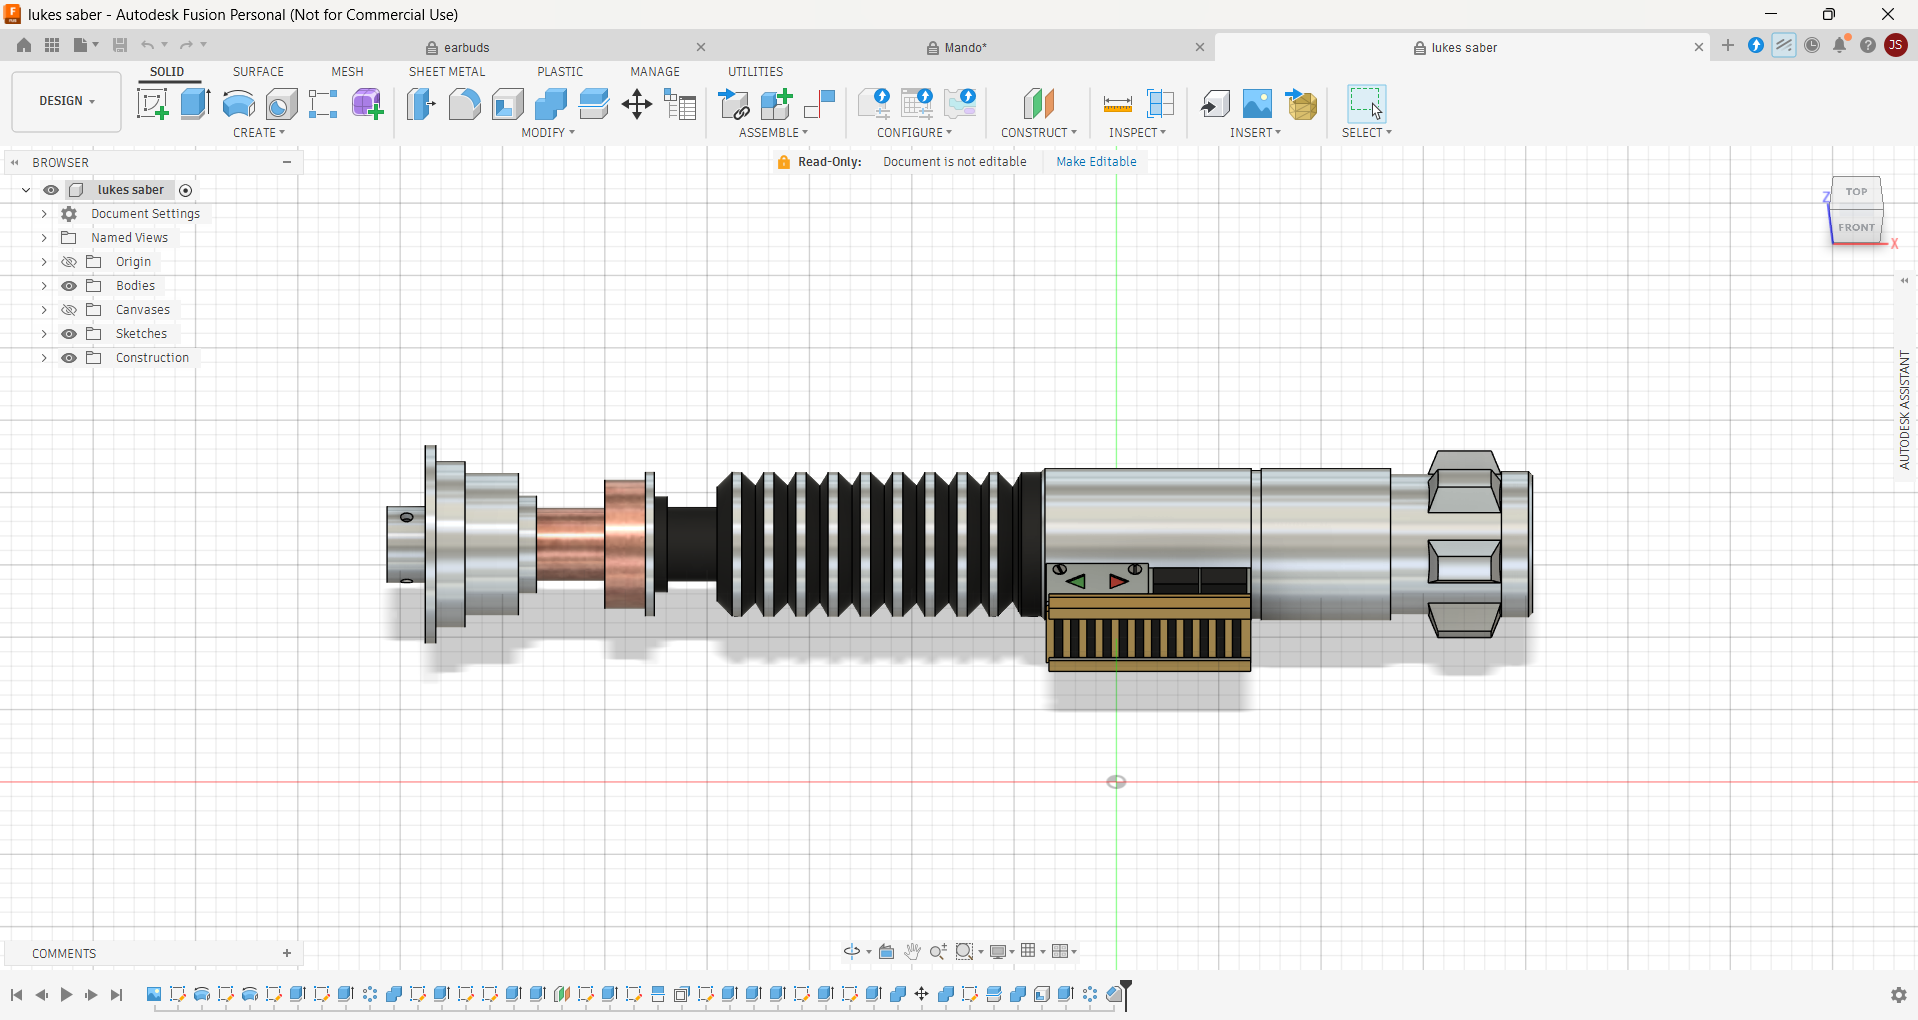This screenshot has width=1918, height=1020.
Task: Open the user profile JS avatar
Action: click(x=1895, y=45)
